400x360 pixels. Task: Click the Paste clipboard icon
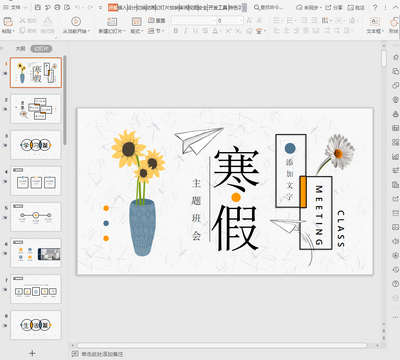8,22
